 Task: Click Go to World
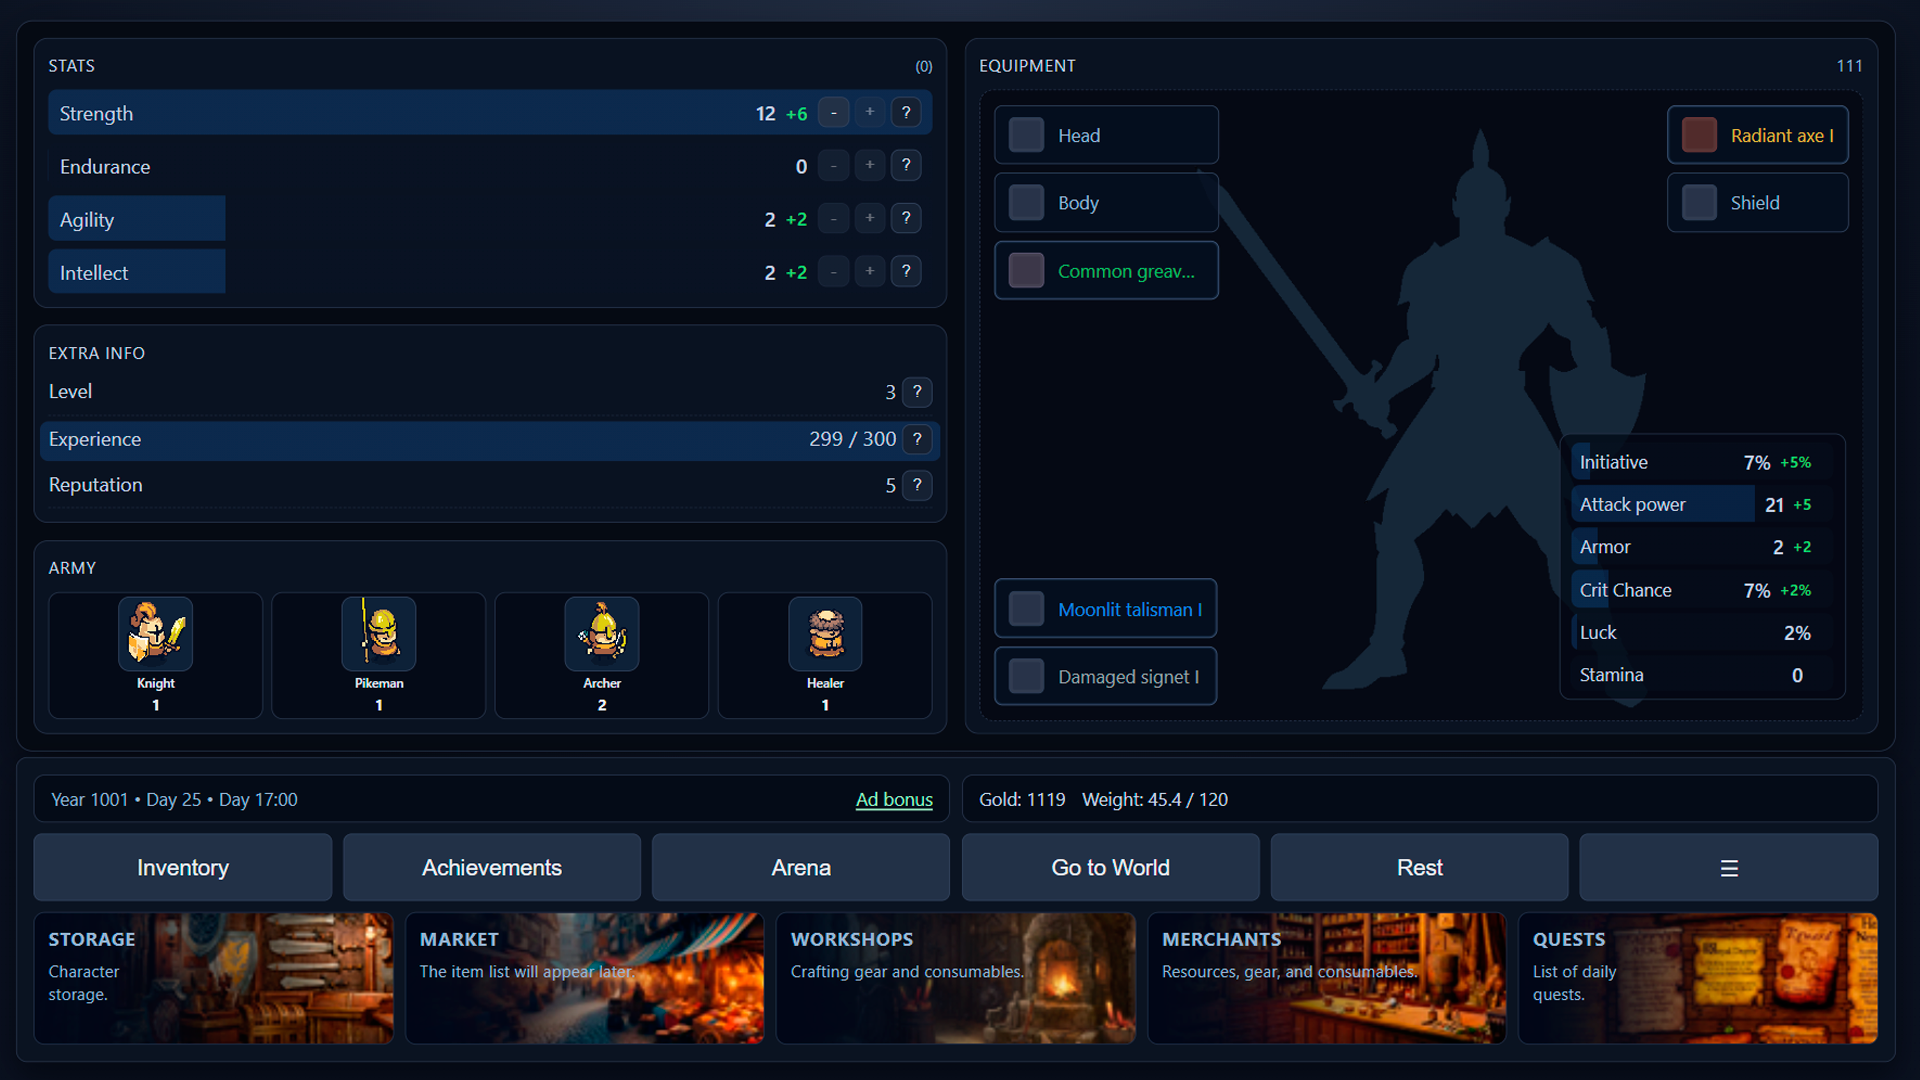pos(1109,867)
